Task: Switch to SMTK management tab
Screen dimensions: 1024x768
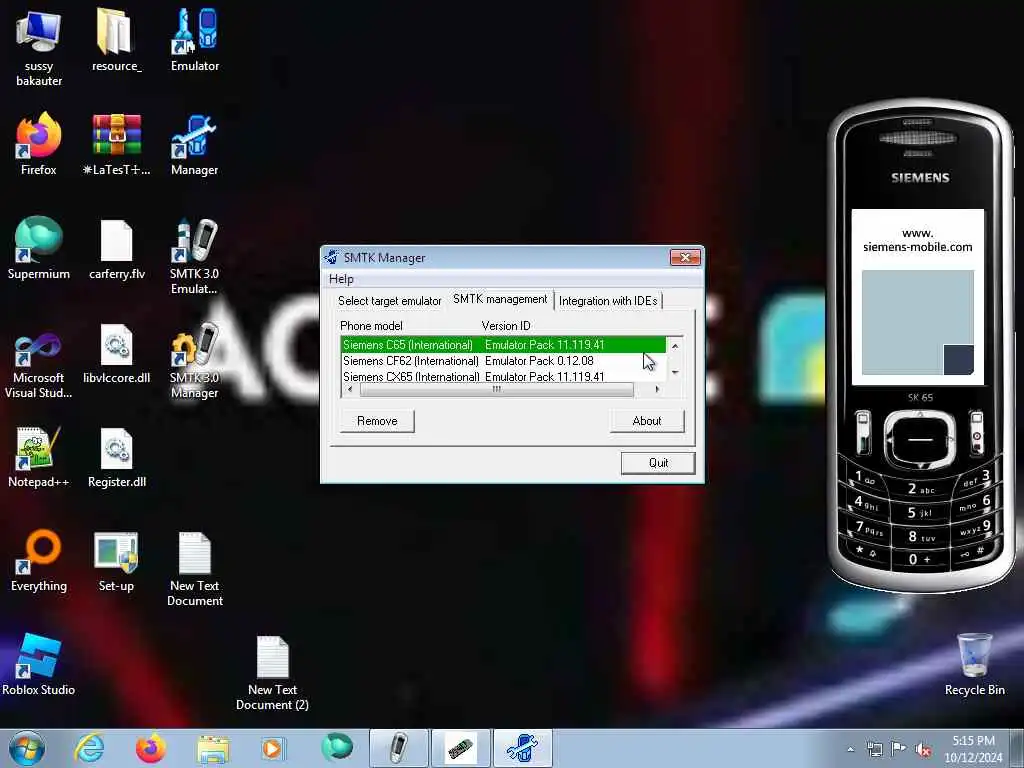Action: pyautogui.click(x=500, y=299)
